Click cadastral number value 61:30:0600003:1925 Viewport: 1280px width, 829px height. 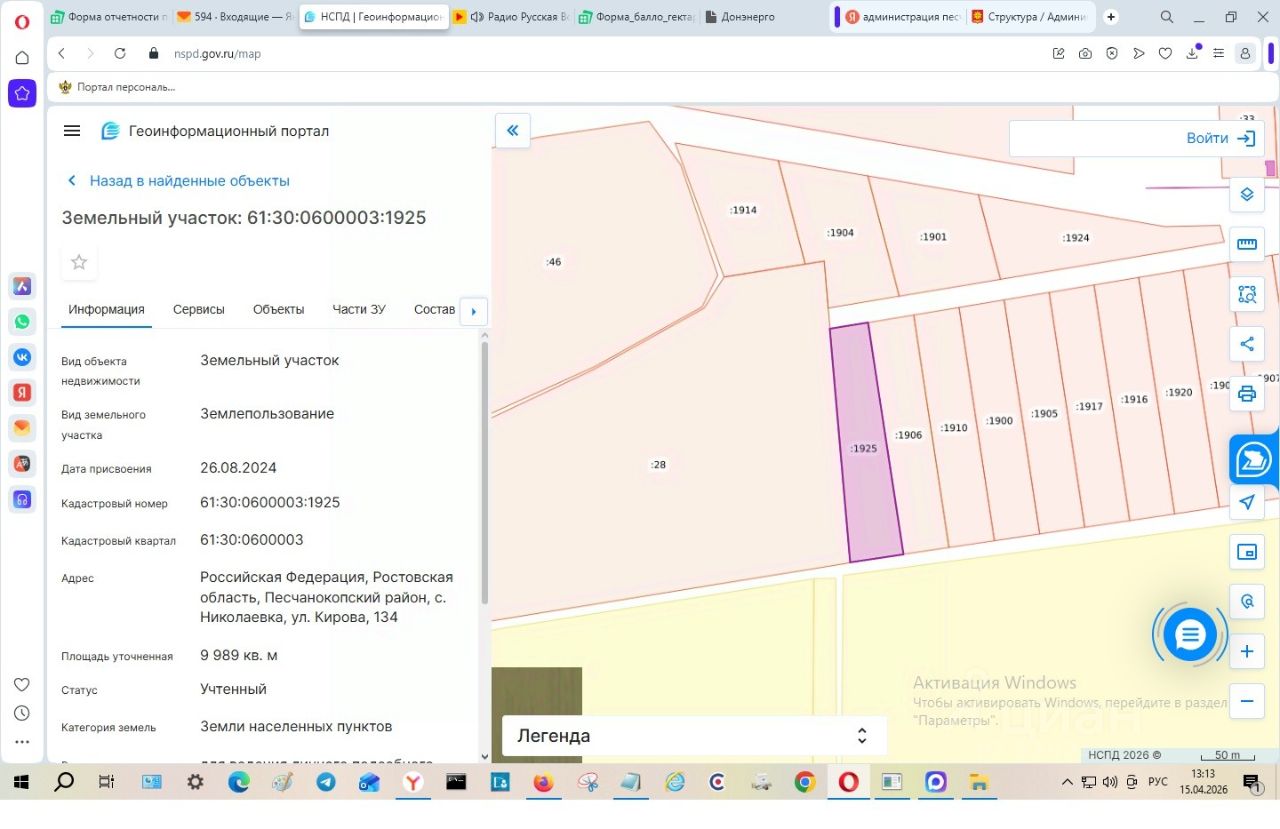coord(270,502)
